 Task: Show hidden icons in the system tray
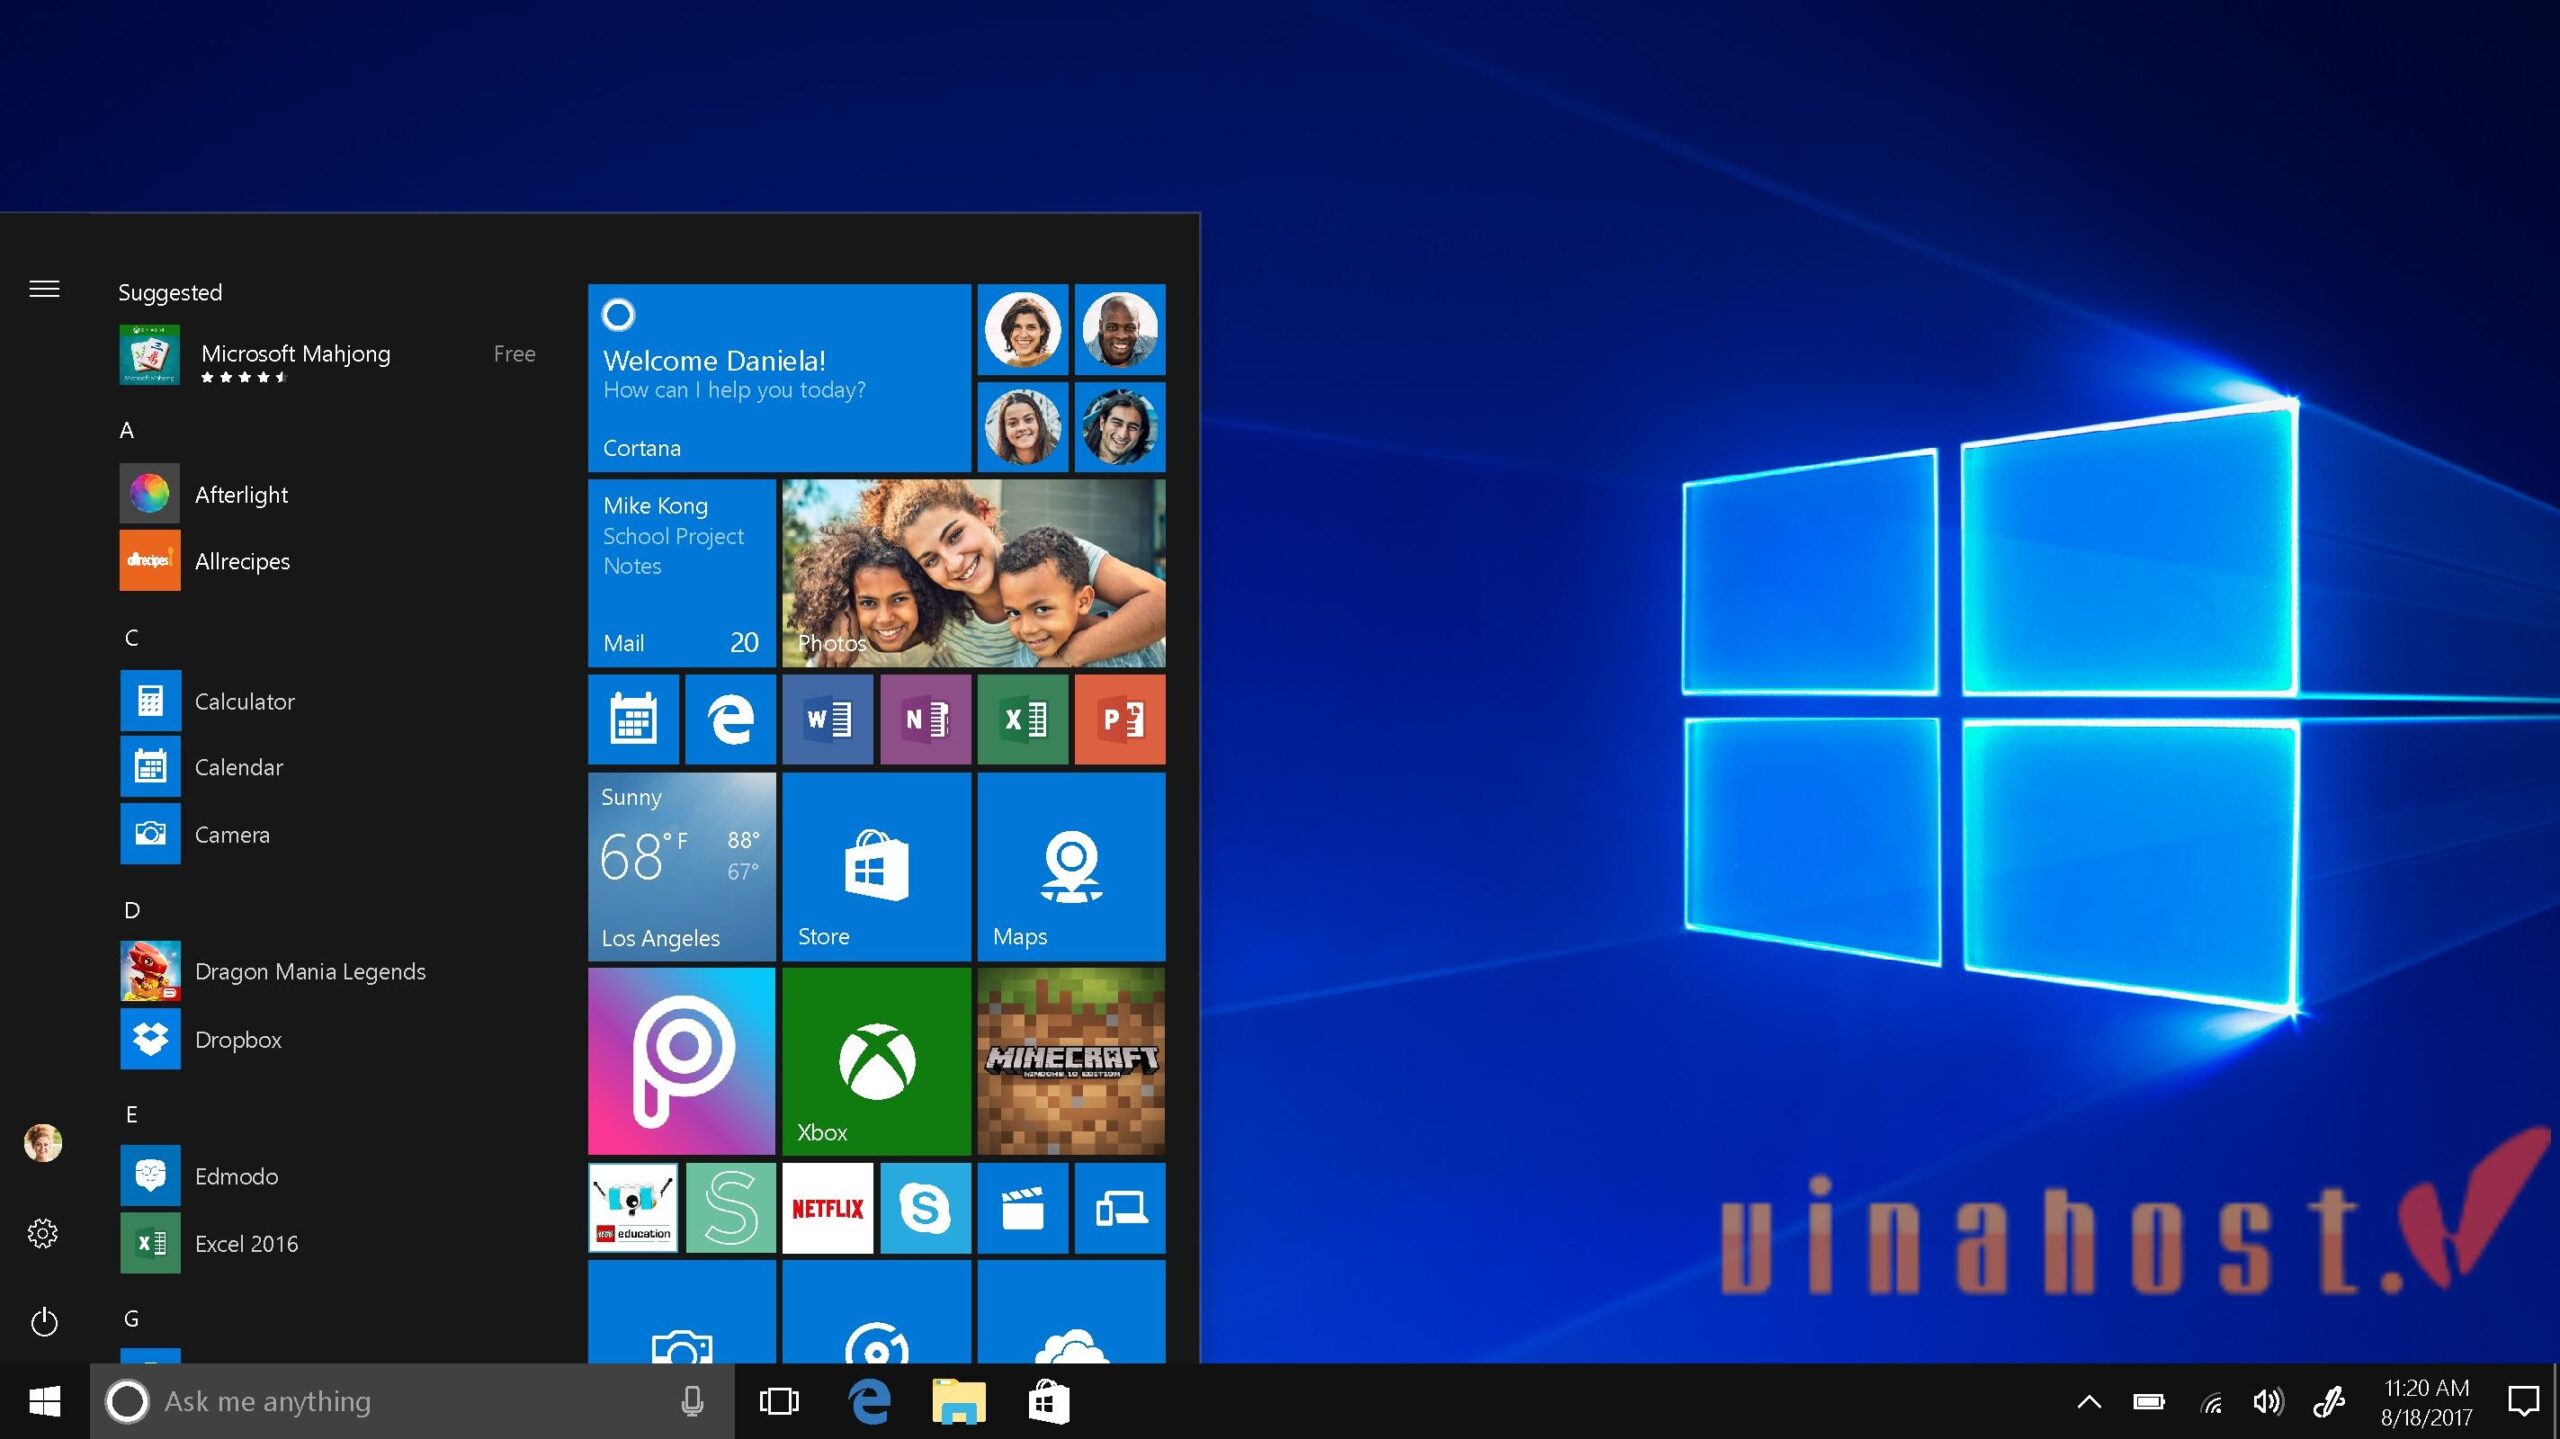pyautogui.click(x=2089, y=1401)
